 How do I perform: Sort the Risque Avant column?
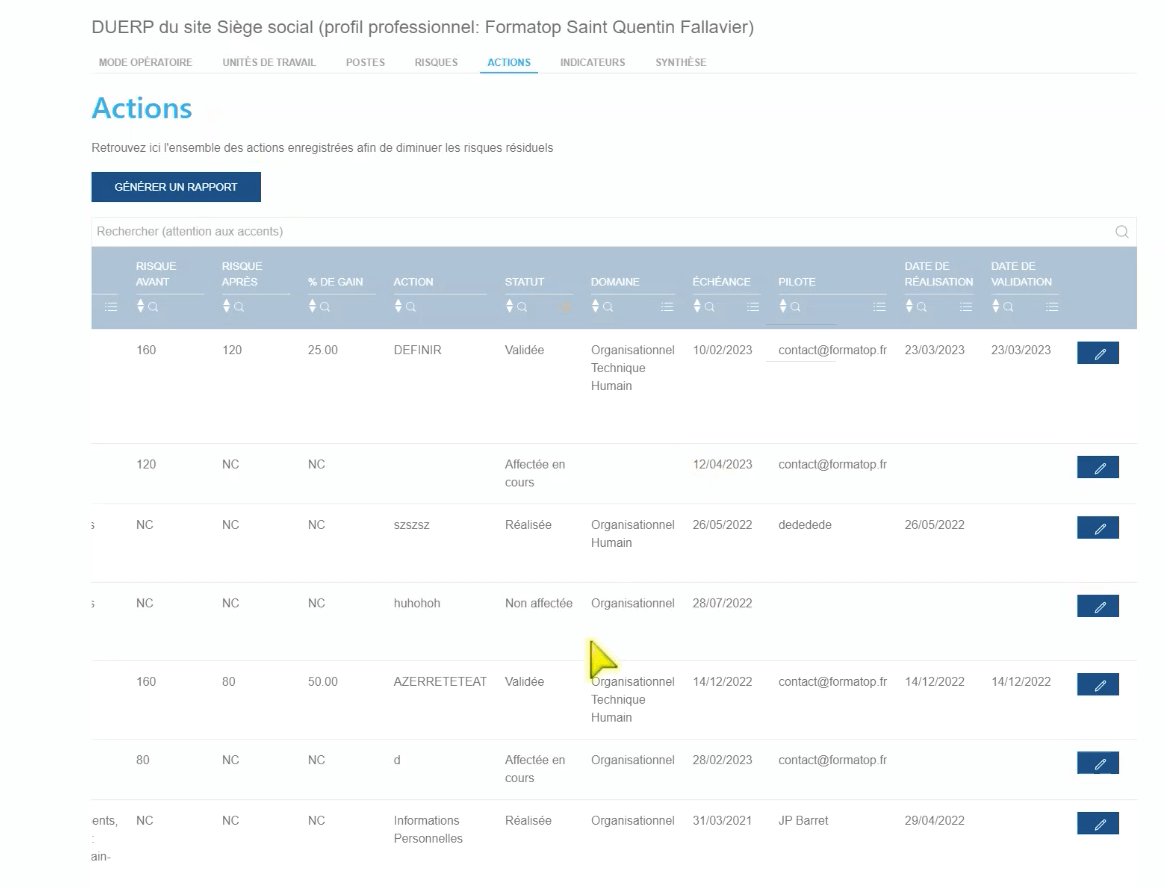click(x=140, y=306)
